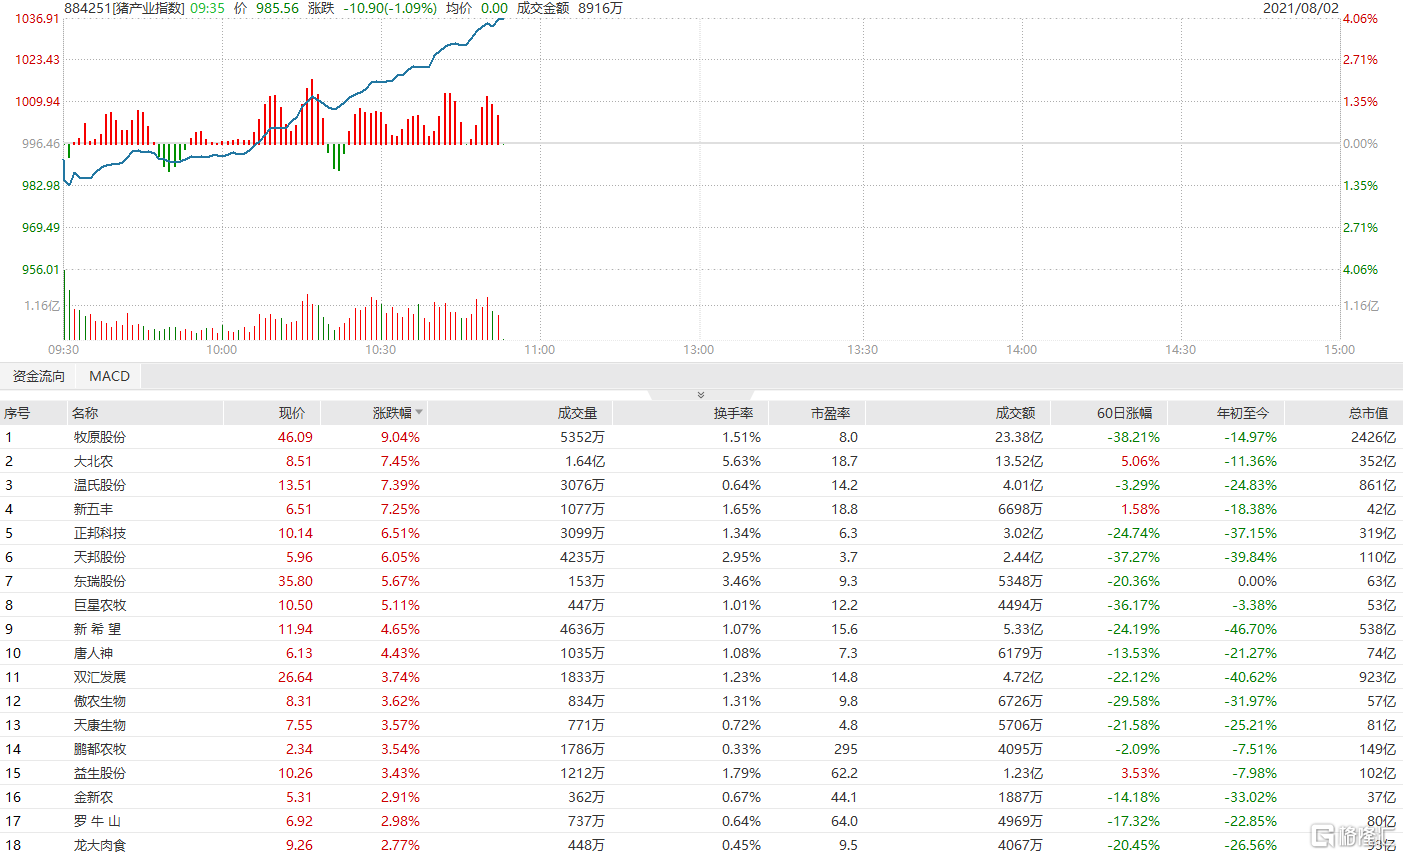Click 鹏都农牧 P/E value 295

click(846, 749)
